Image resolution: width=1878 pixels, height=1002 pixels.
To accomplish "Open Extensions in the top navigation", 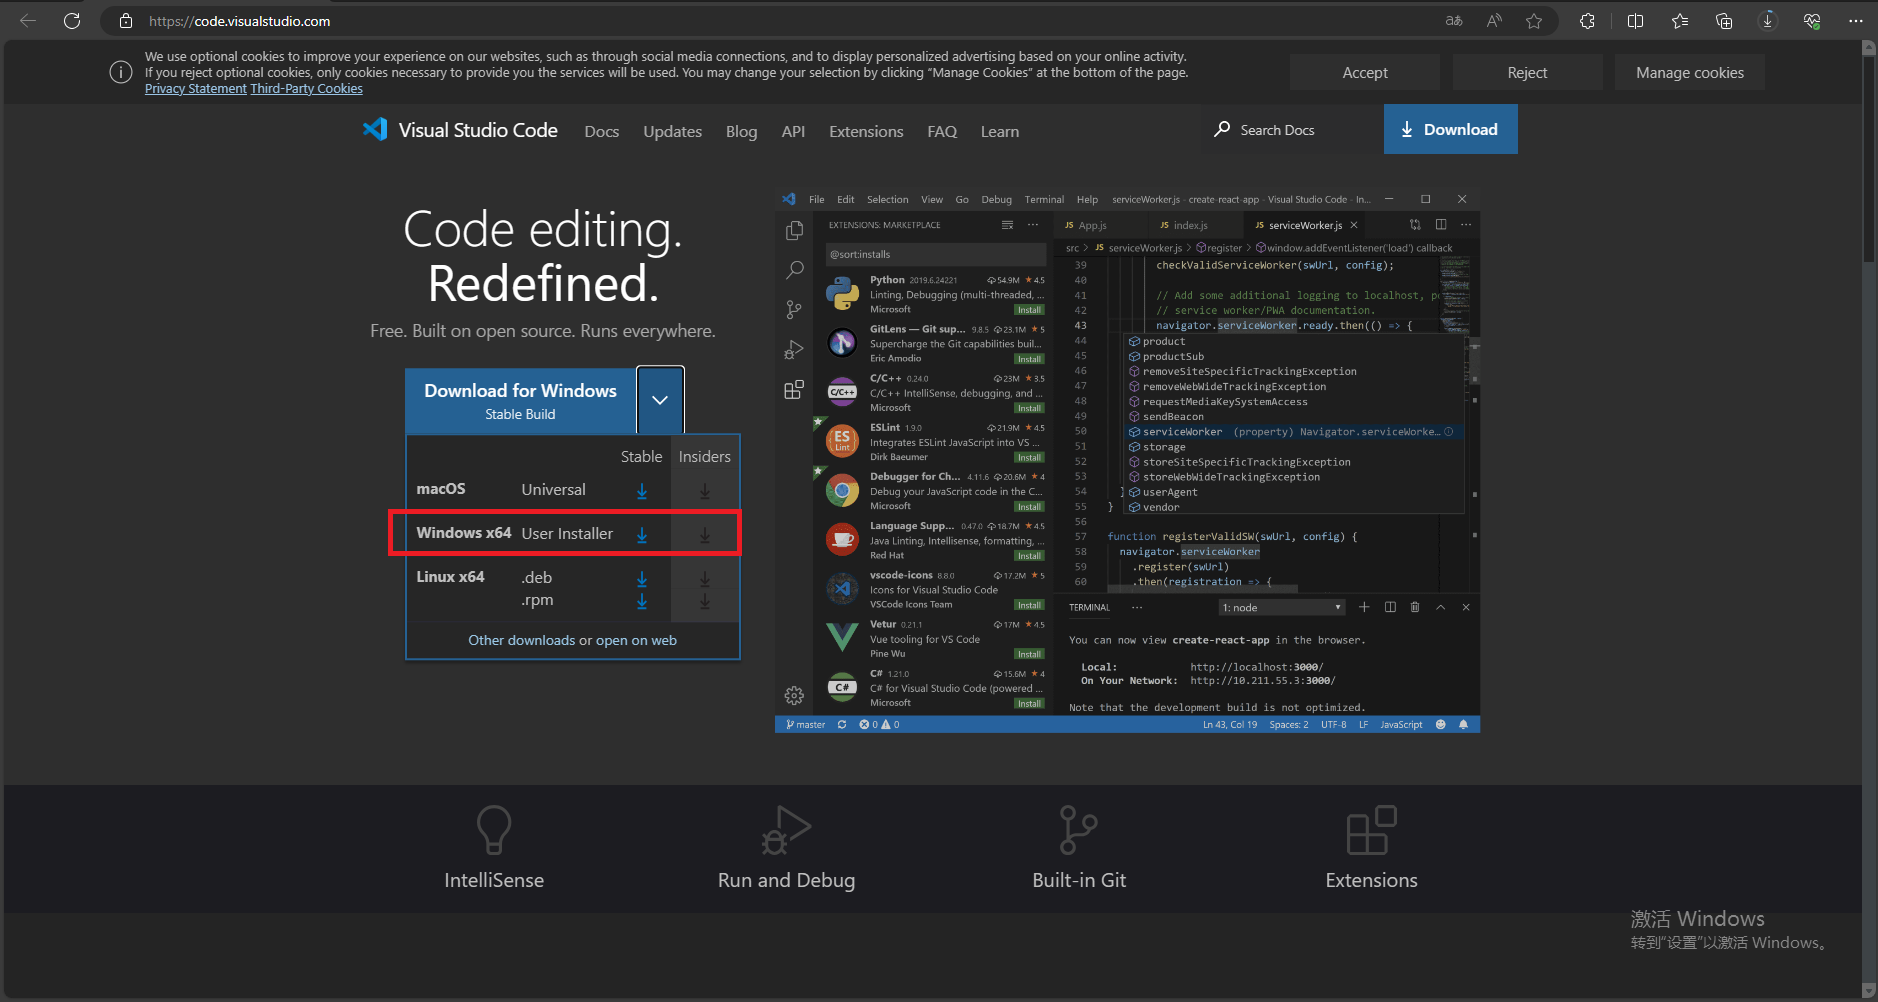I will click(x=866, y=131).
